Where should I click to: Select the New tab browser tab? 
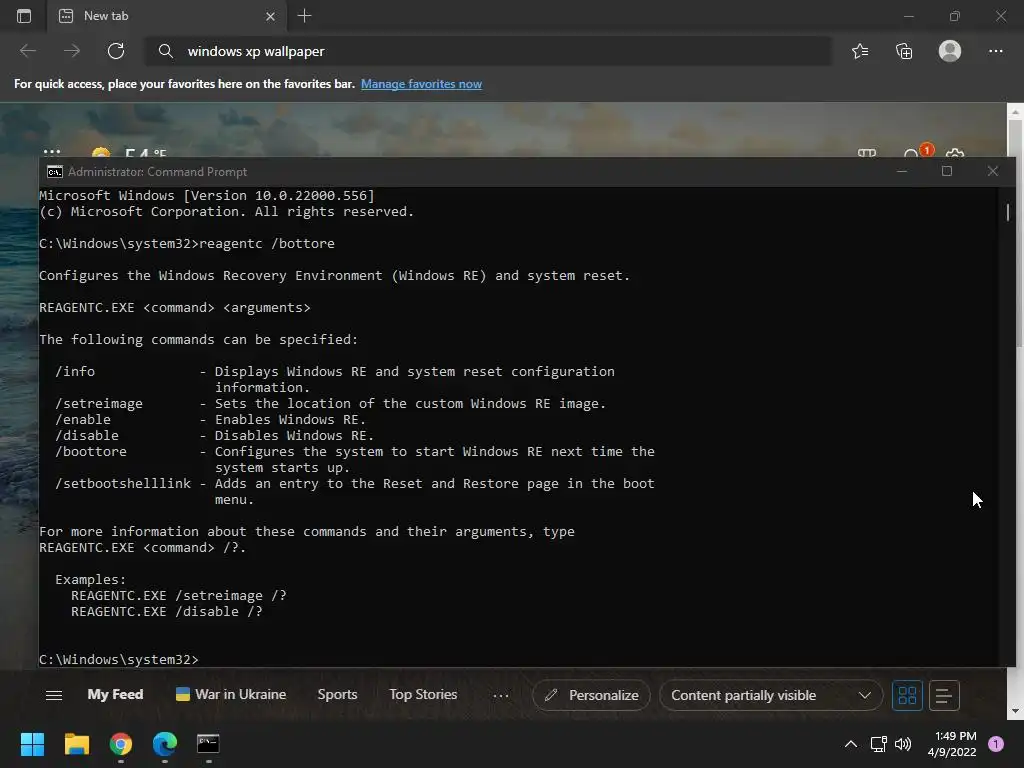pyautogui.click(x=167, y=16)
